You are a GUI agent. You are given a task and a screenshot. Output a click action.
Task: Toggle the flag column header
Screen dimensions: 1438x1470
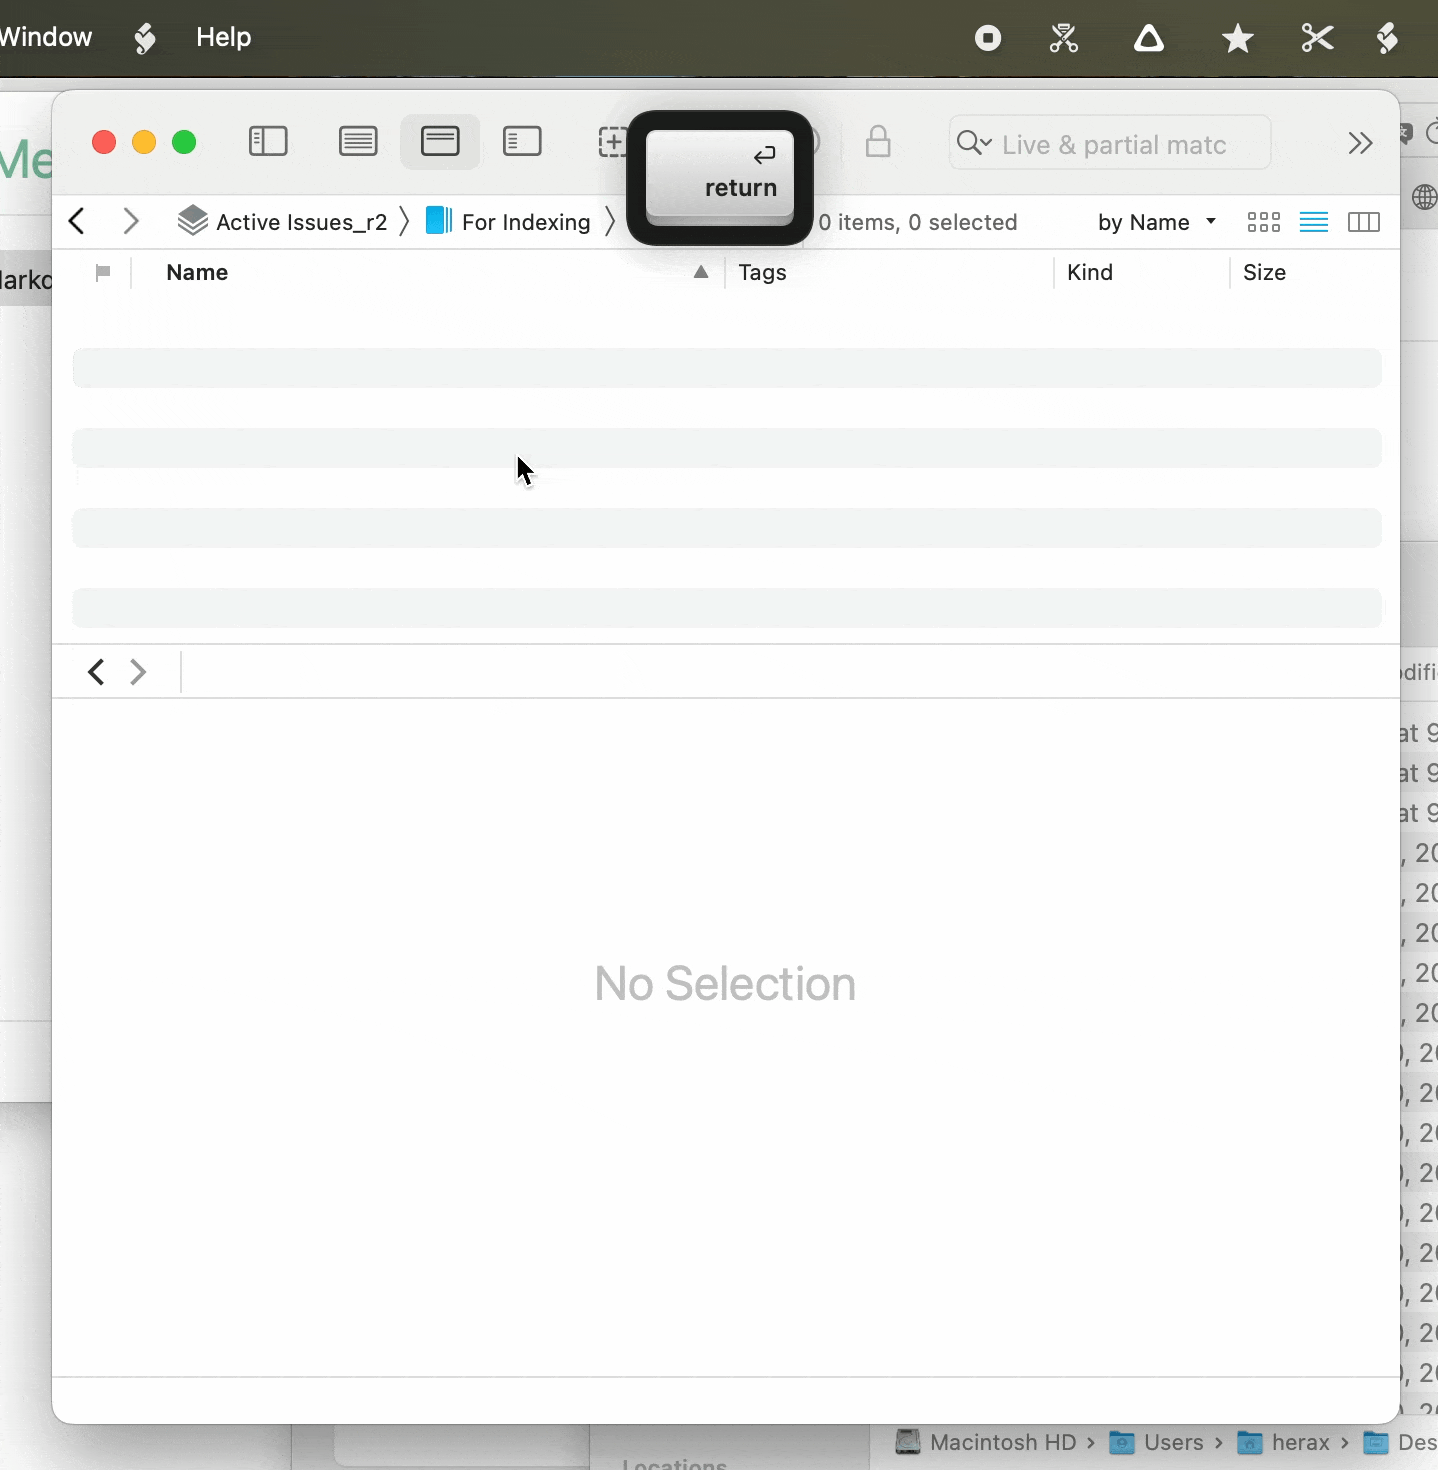click(103, 272)
